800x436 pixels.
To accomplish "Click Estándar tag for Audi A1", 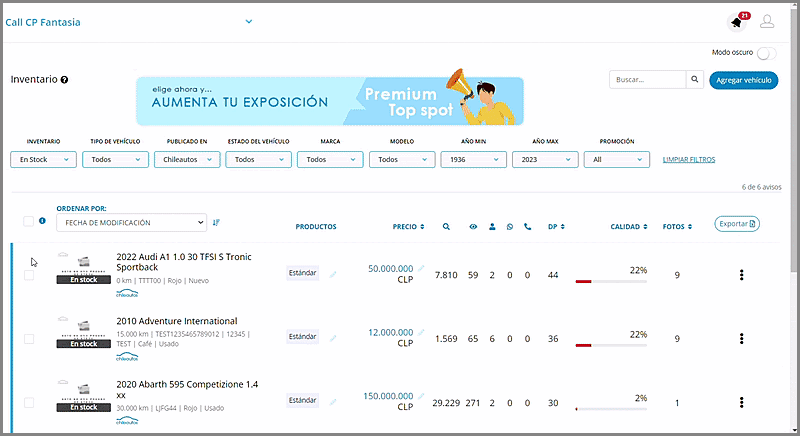I will pyautogui.click(x=303, y=273).
